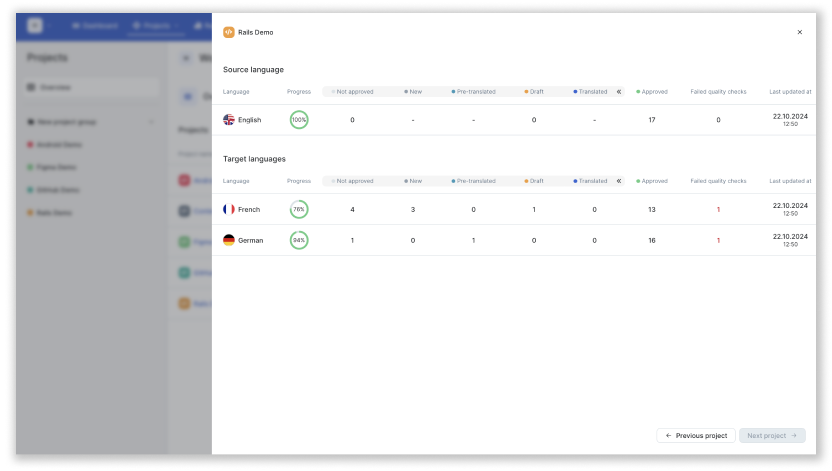Screen dimensions: 832x471
Task: Click Target languages Translated column header
Action: point(590,181)
